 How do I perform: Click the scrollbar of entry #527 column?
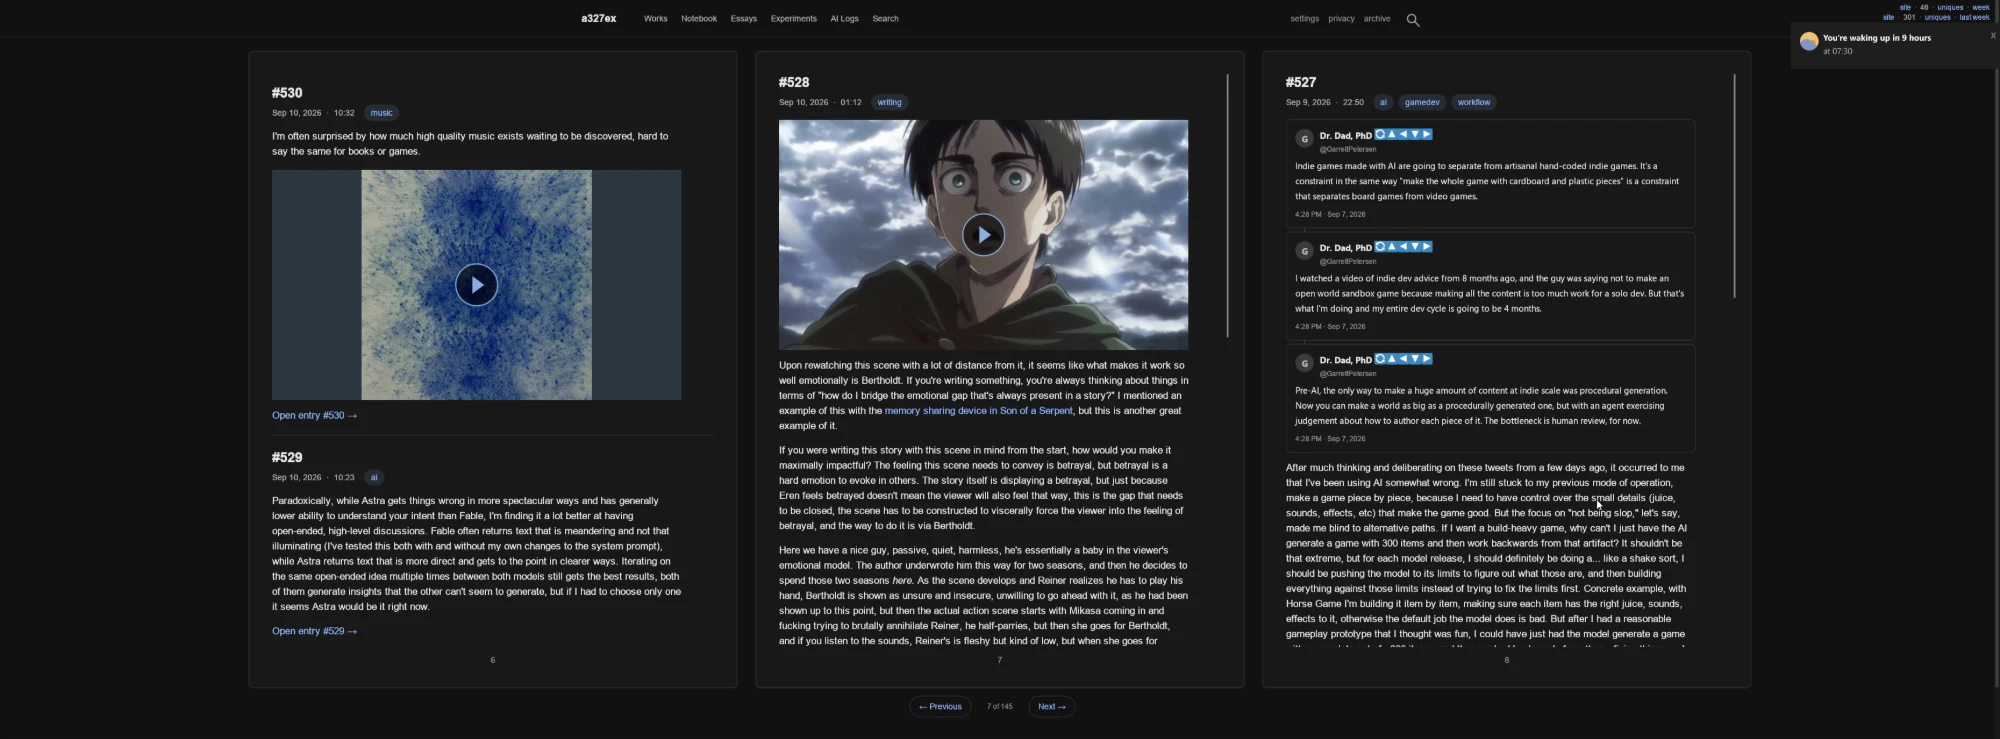[x=1734, y=186]
